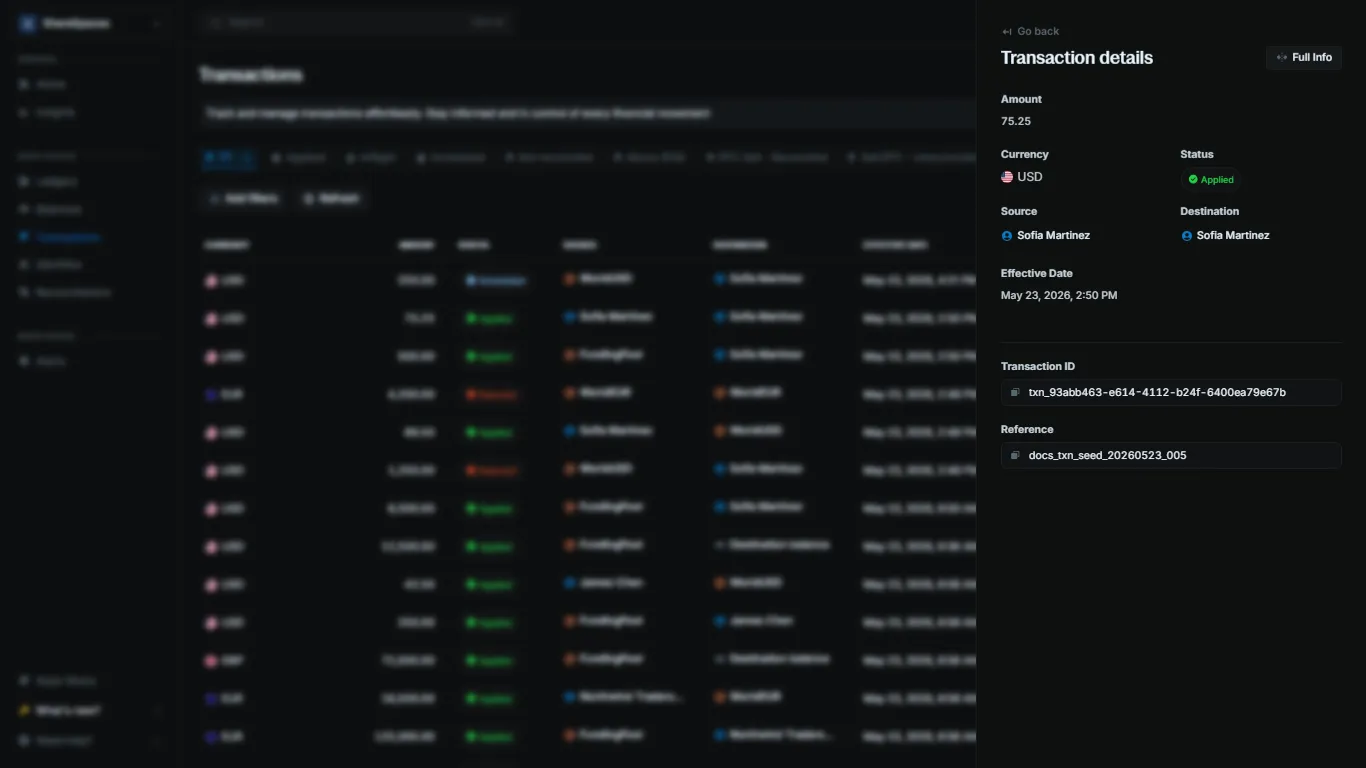Select the amount value 75.25
Viewport: 1366px width, 768px height.
(1016, 121)
